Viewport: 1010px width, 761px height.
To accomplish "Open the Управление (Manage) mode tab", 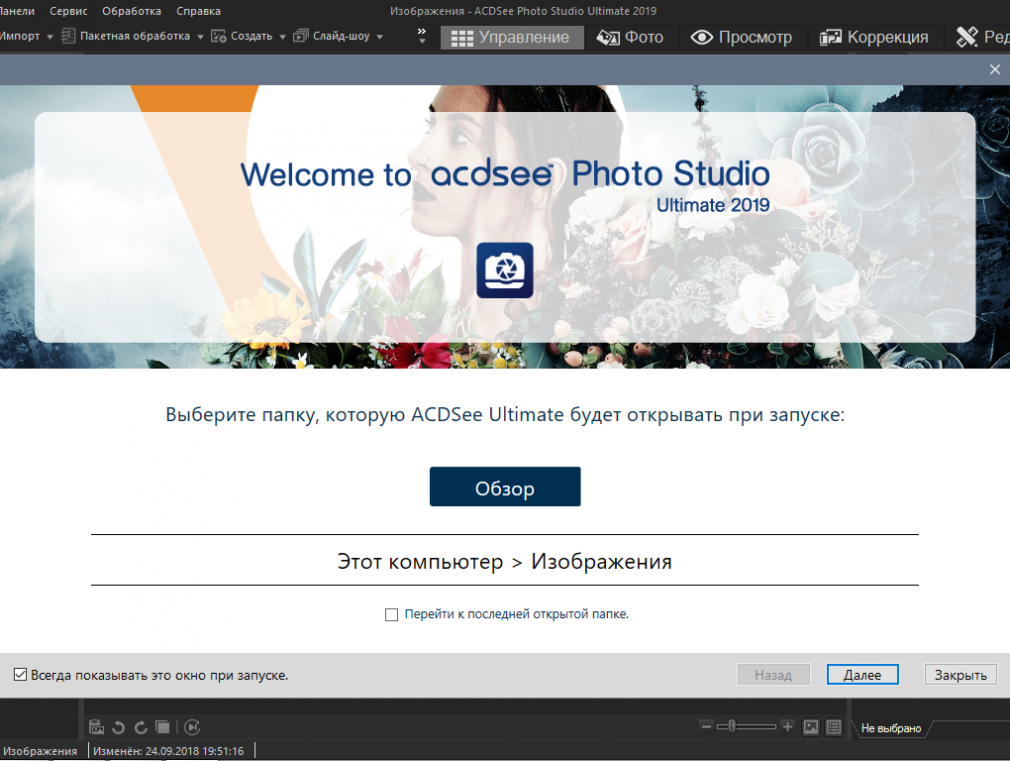I will [x=512, y=37].
